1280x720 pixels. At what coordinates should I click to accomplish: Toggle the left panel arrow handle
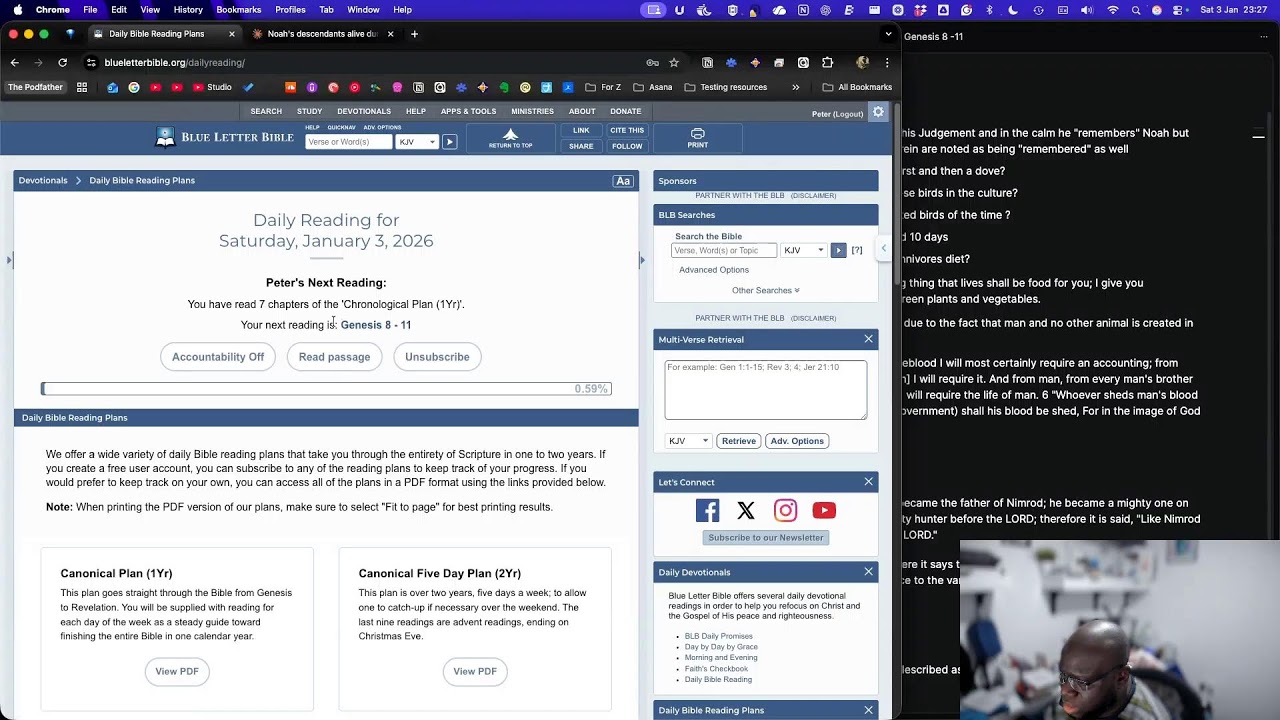click(9, 260)
